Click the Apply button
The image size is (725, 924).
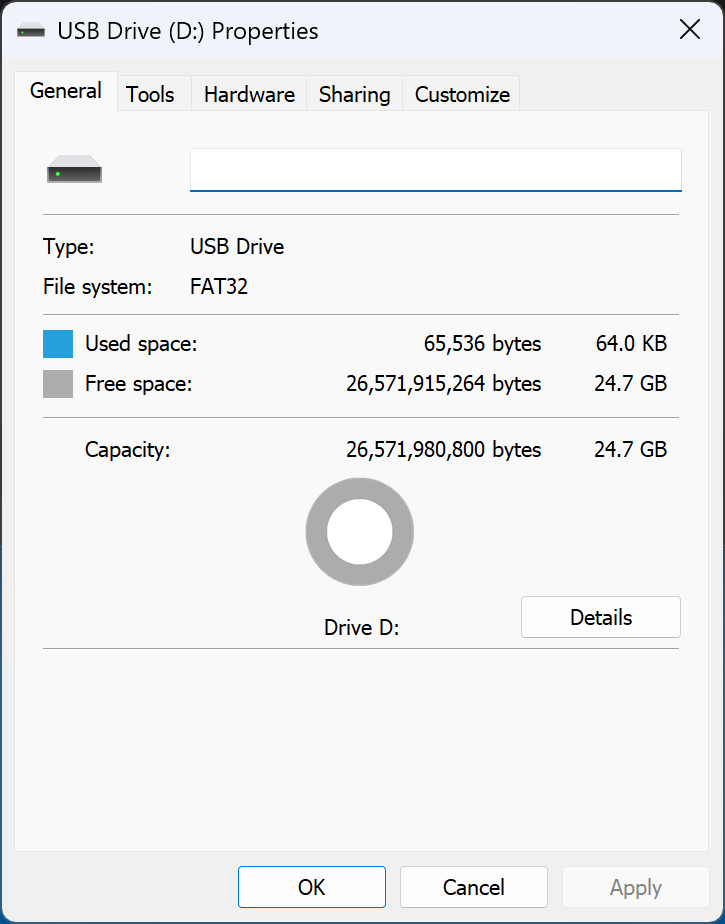click(635, 887)
